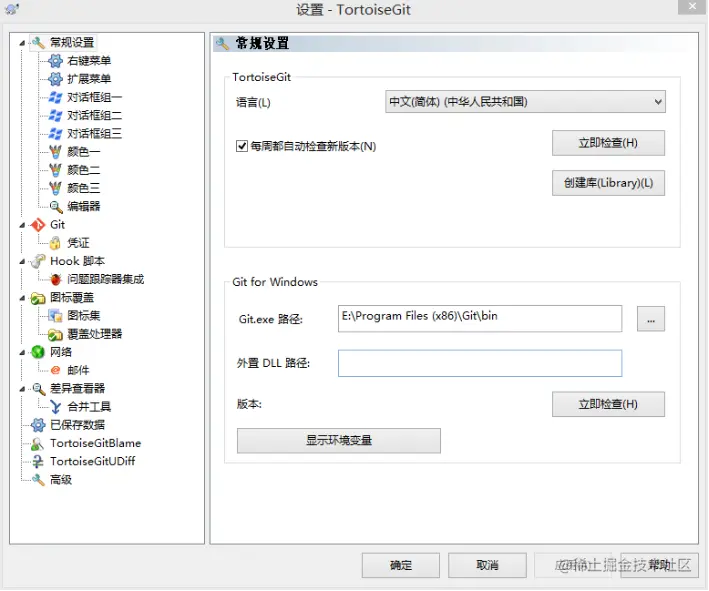Open the 语言 language dropdown

tap(525, 102)
